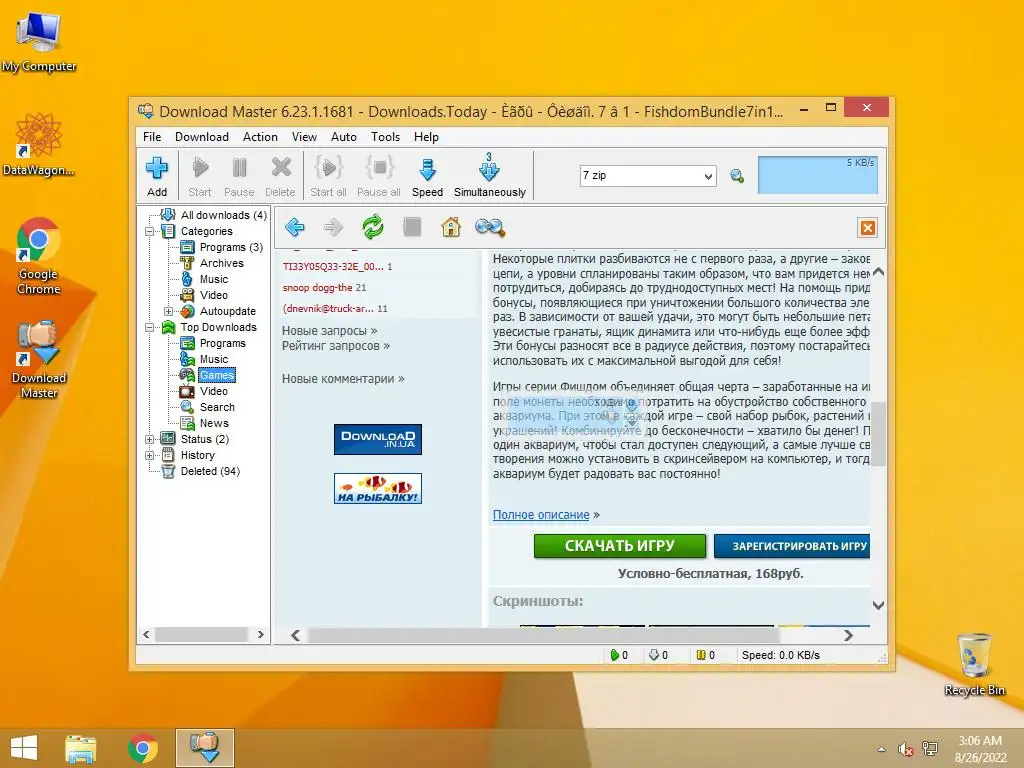Open the Download menu
Viewport: 1024px width, 768px height.
[x=202, y=137]
